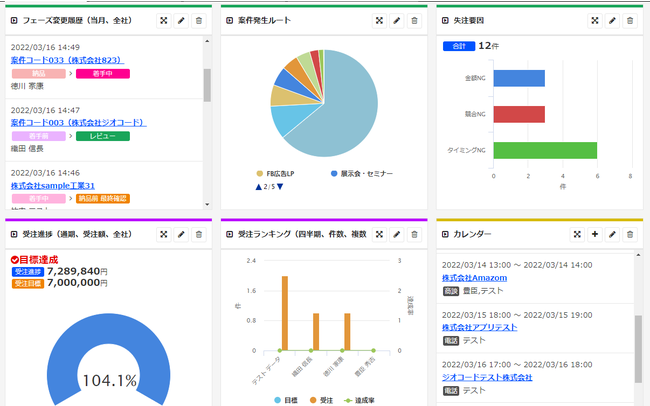650x406 pixels.
Task: Add a new event in カレンダー panel
Action: (x=595, y=234)
